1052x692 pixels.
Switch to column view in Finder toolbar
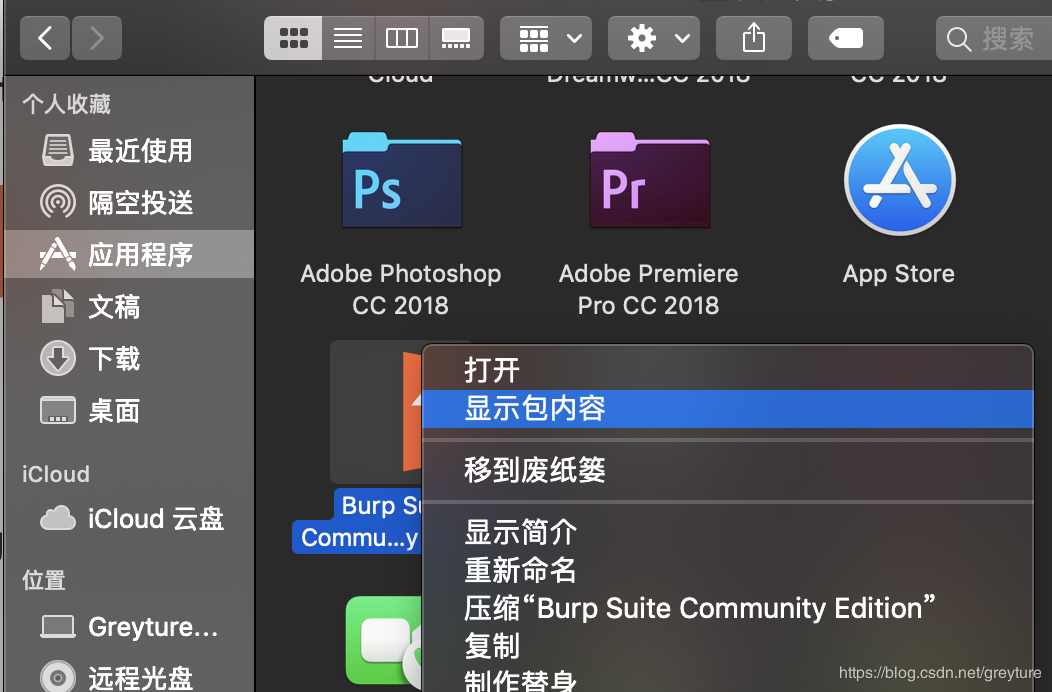(401, 38)
